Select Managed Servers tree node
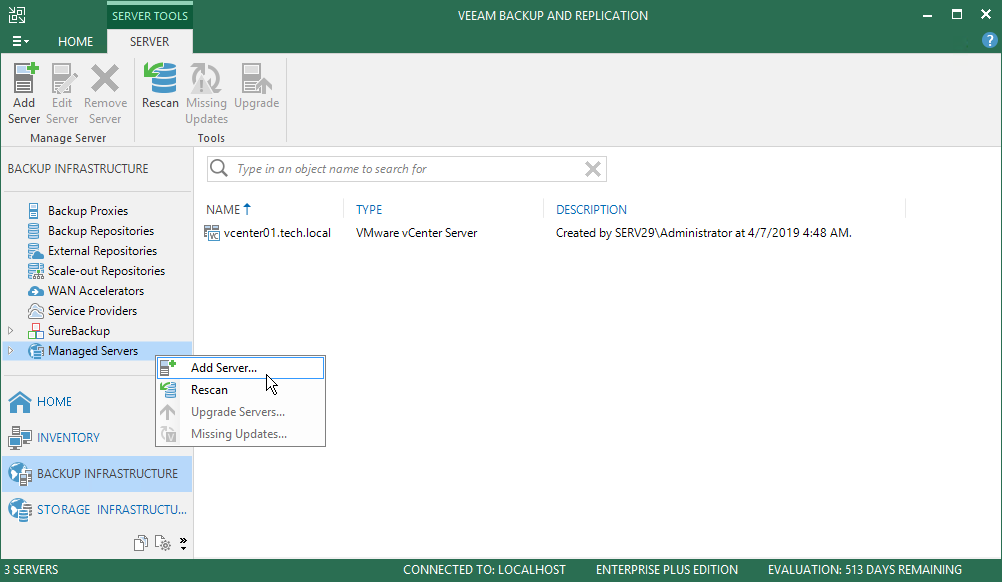The image size is (1002, 582). click(x=93, y=351)
